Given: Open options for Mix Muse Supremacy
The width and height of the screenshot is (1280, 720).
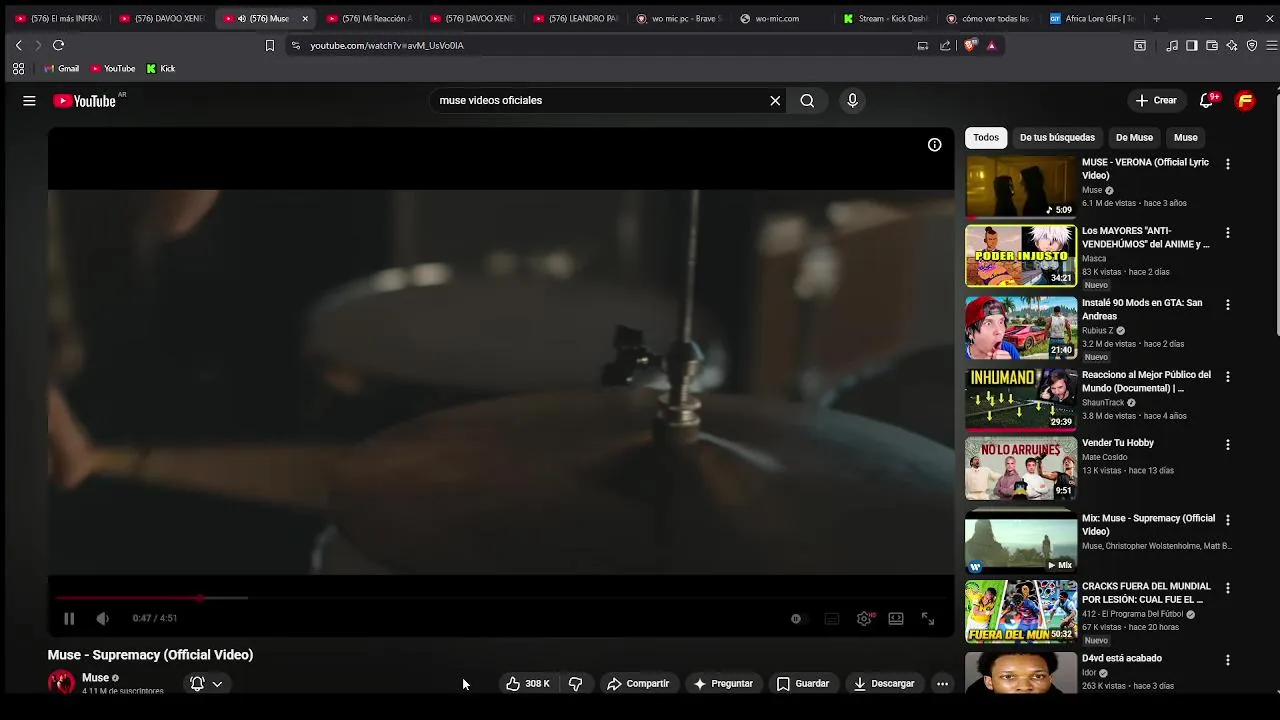Looking at the screenshot, I should coord(1228,520).
